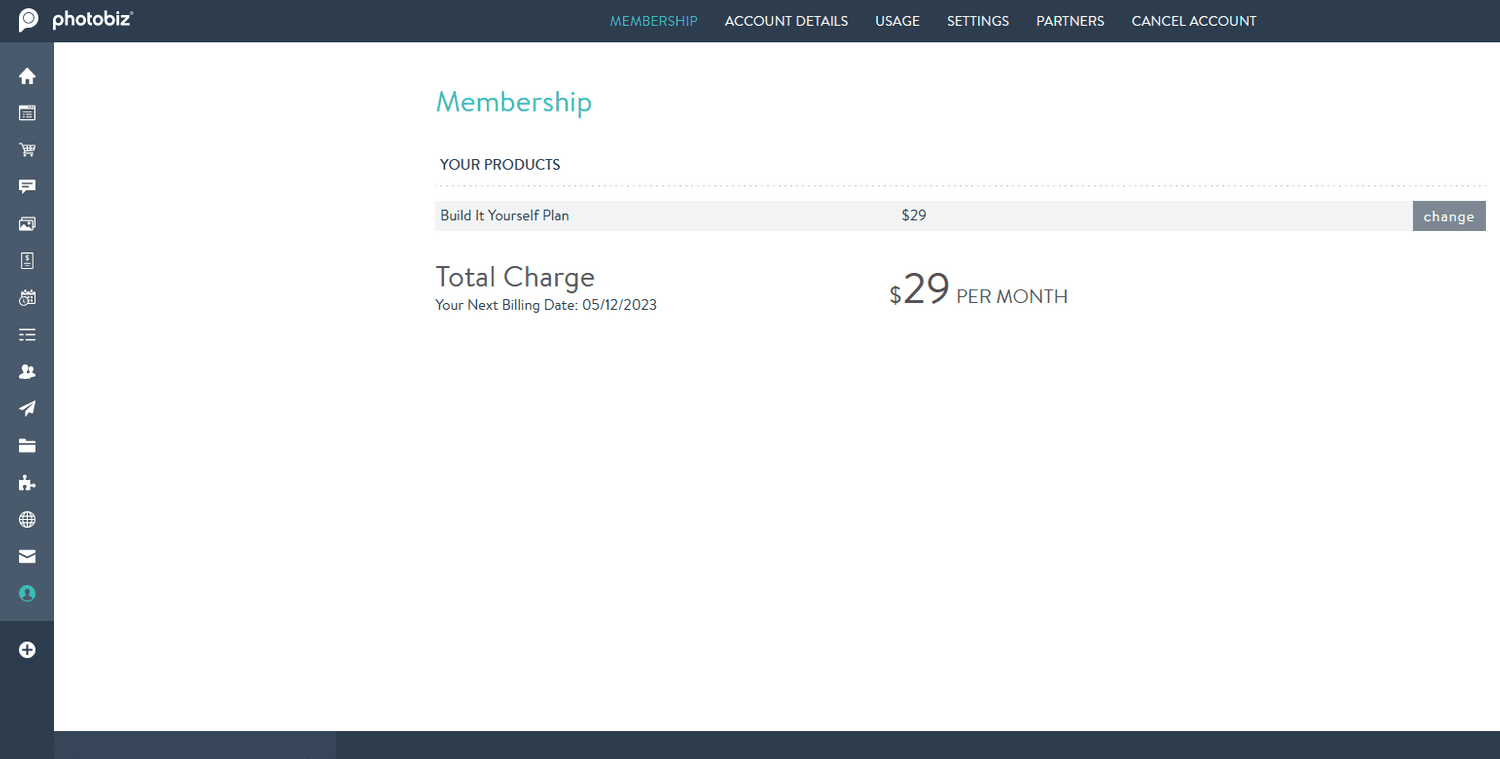This screenshot has height=759, width=1500.
Task: Open the clients people icon
Action: point(27,371)
